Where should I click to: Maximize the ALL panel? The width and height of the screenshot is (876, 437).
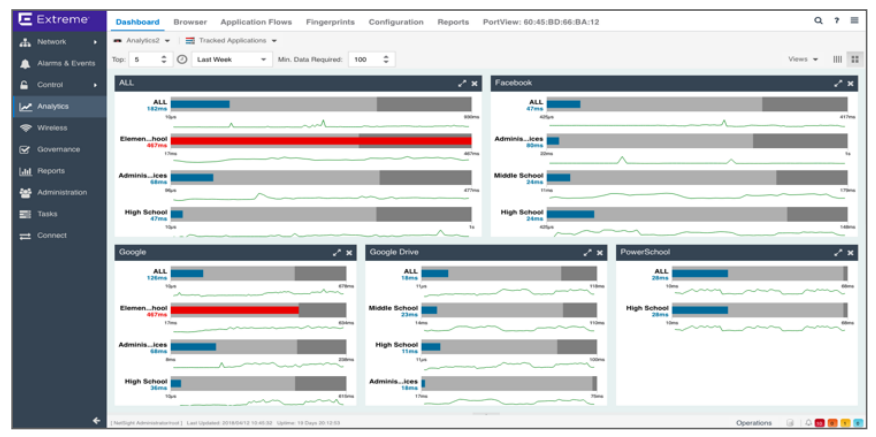pos(461,83)
